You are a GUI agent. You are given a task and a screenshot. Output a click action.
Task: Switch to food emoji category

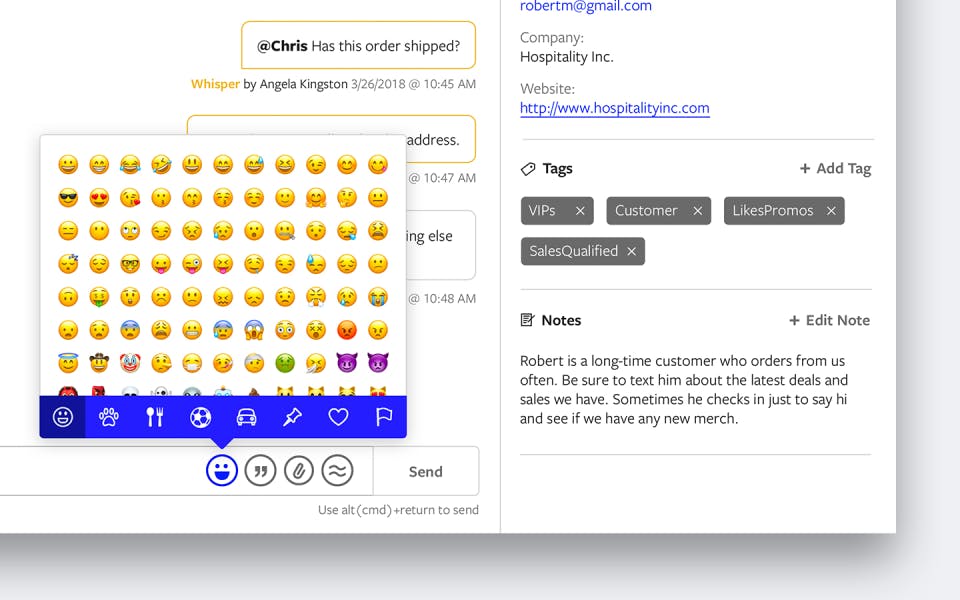(x=154, y=417)
